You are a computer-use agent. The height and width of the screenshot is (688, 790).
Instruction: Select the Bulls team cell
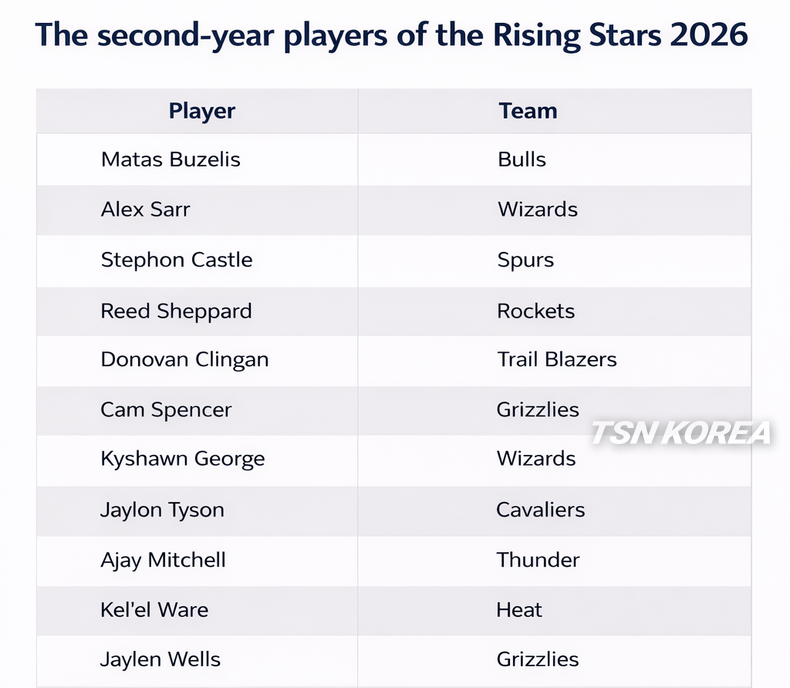point(522,159)
